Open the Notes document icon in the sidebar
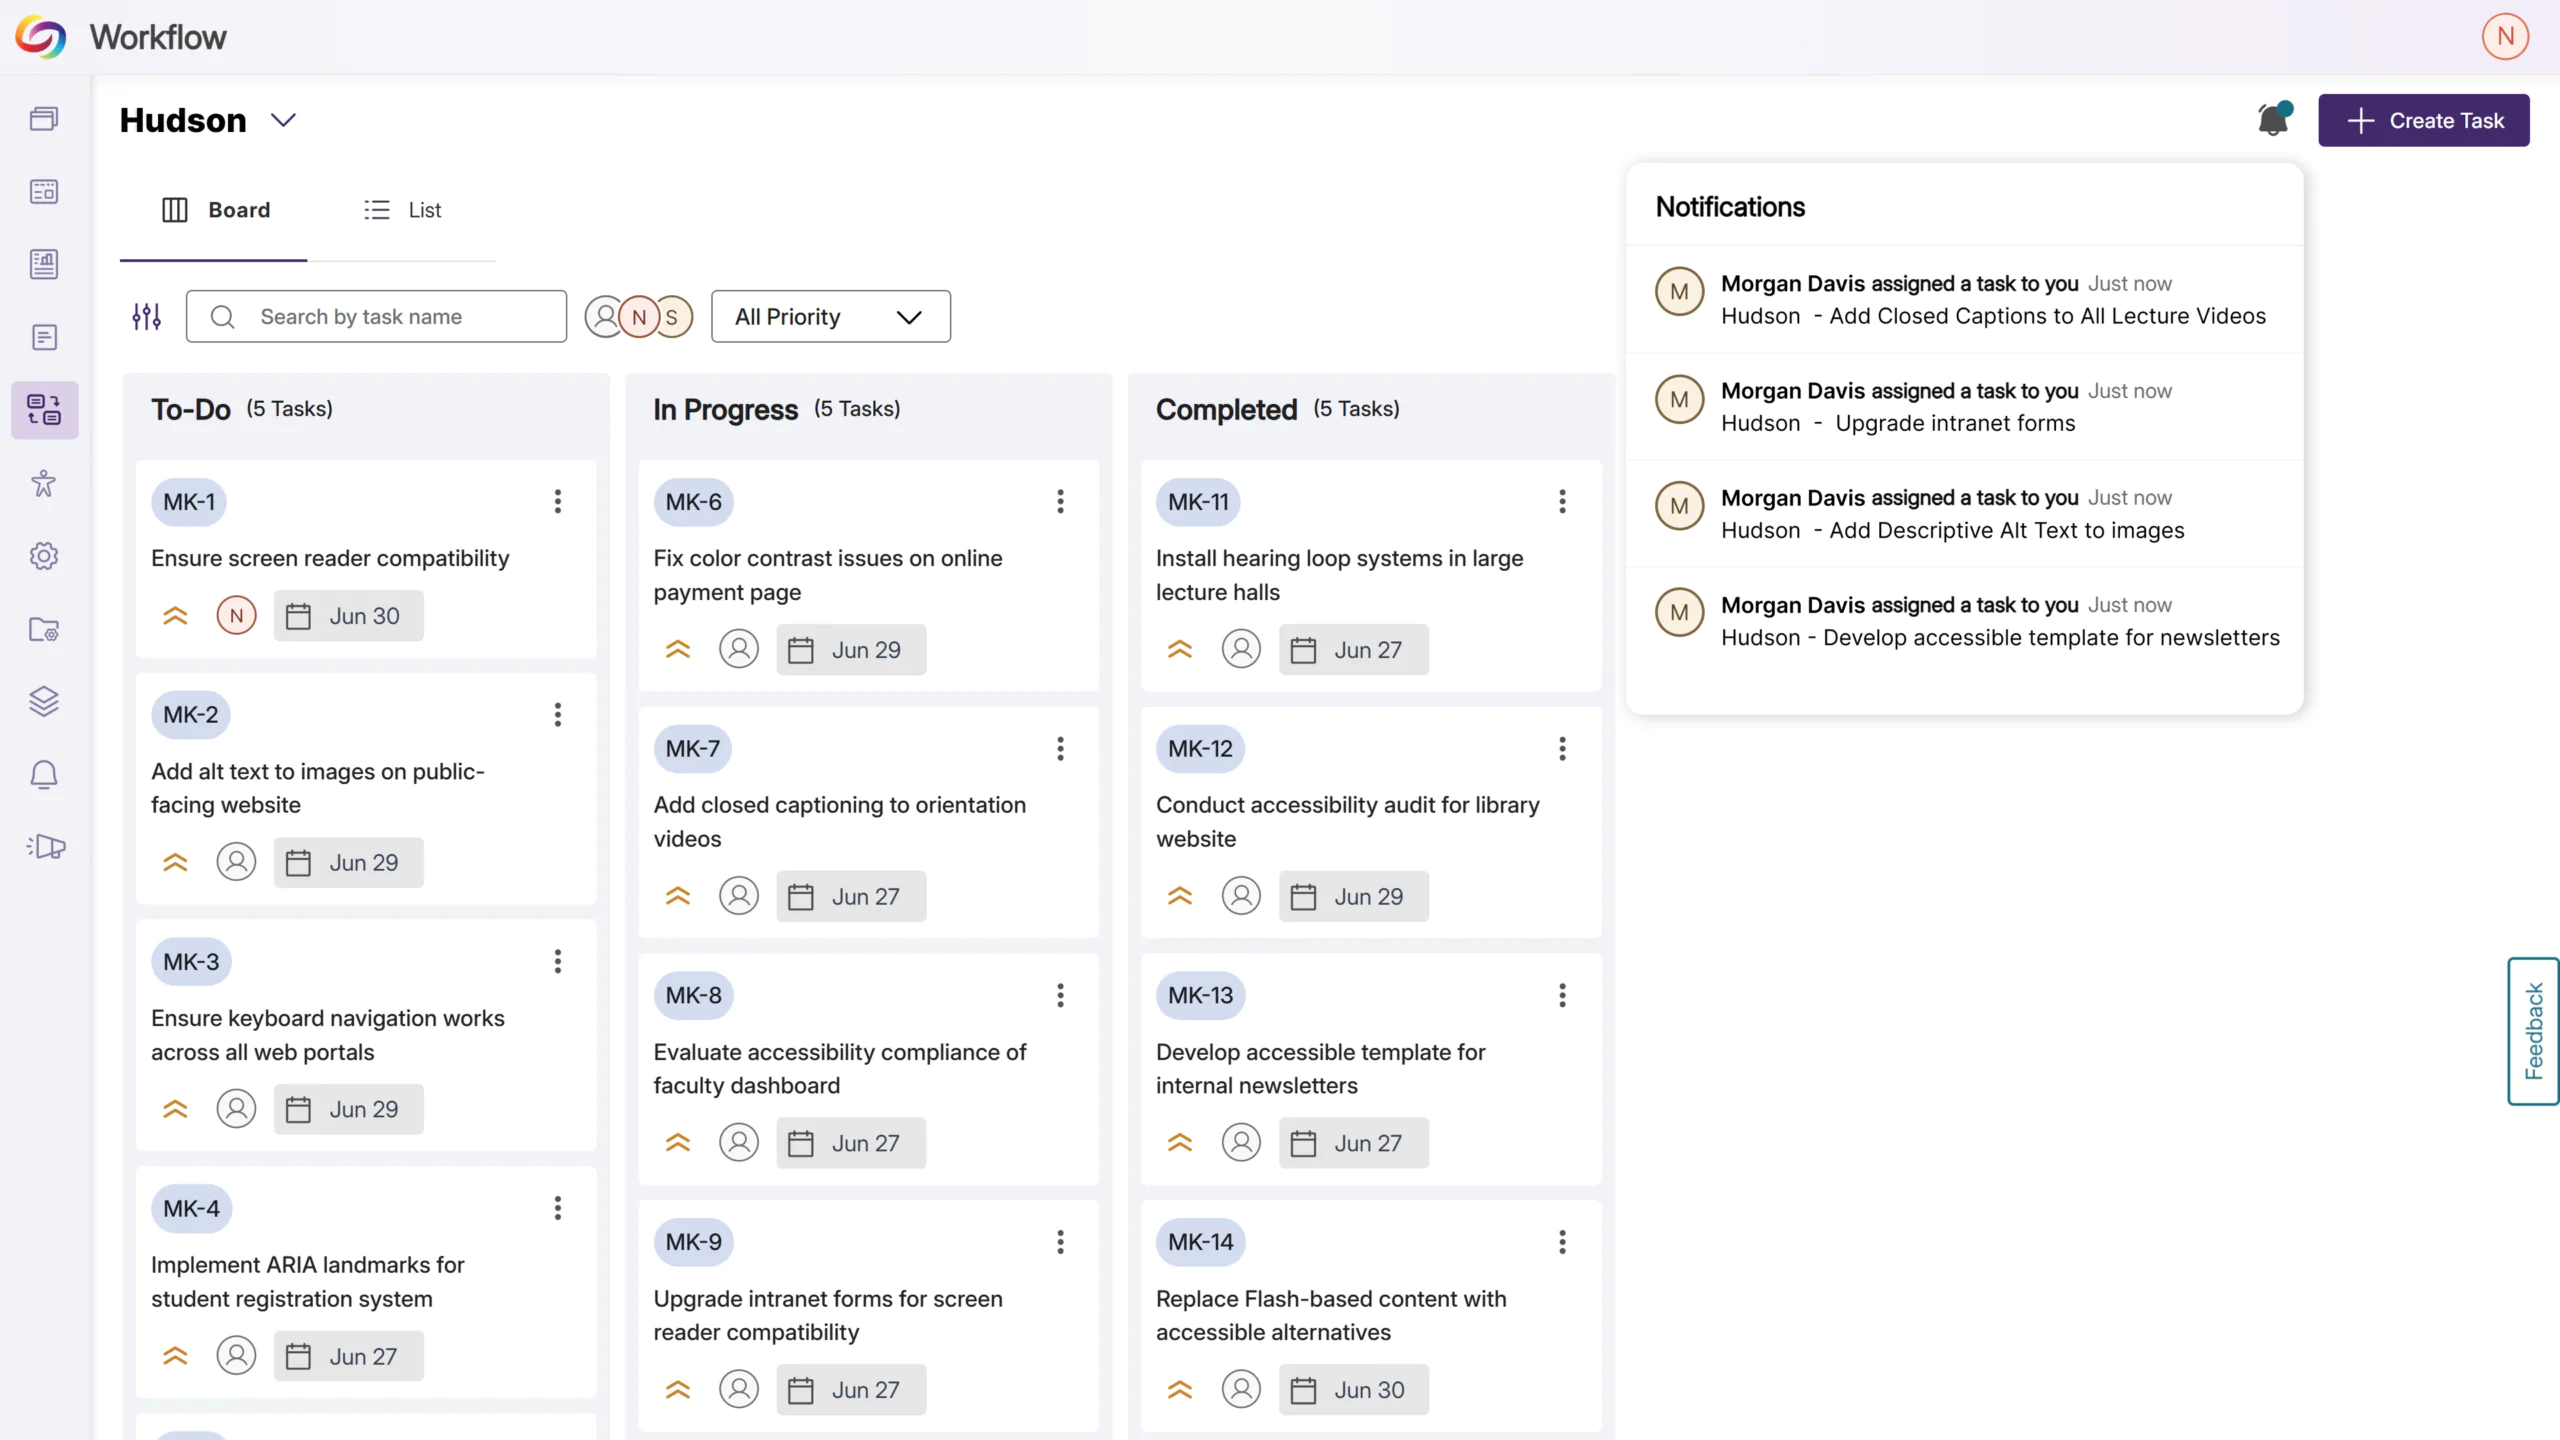 [44, 337]
